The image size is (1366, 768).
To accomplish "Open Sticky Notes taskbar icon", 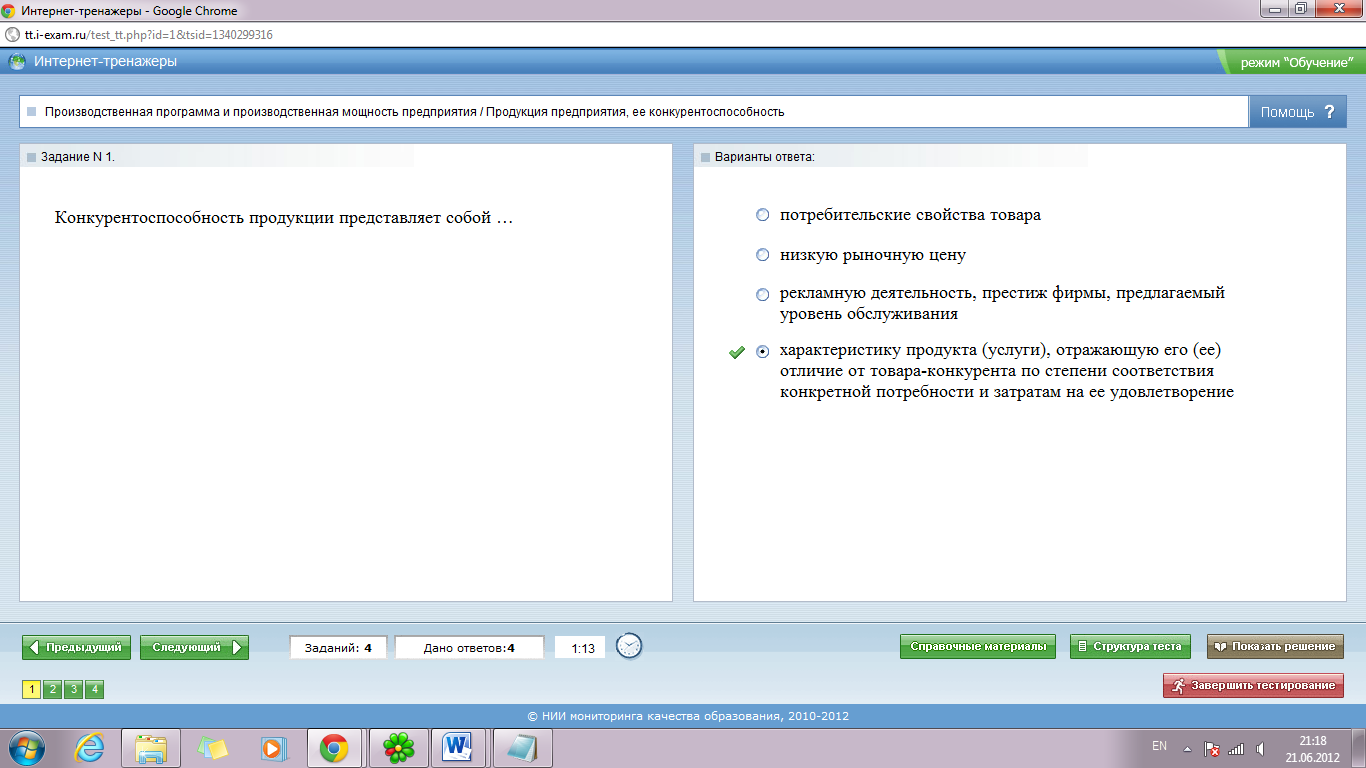I will 212,747.
